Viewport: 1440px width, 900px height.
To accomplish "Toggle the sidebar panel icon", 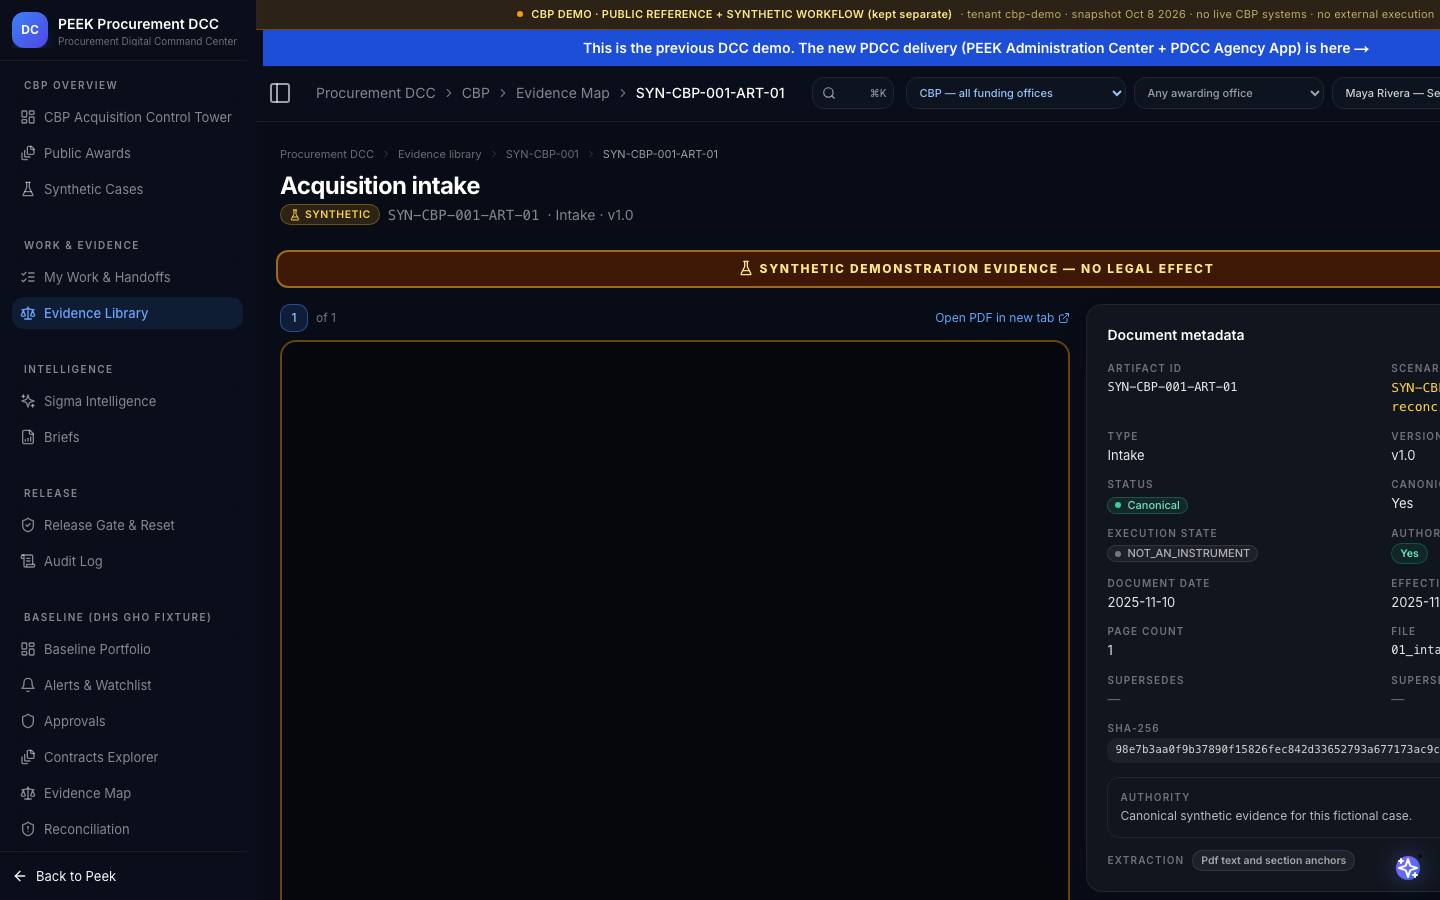I will click(280, 93).
